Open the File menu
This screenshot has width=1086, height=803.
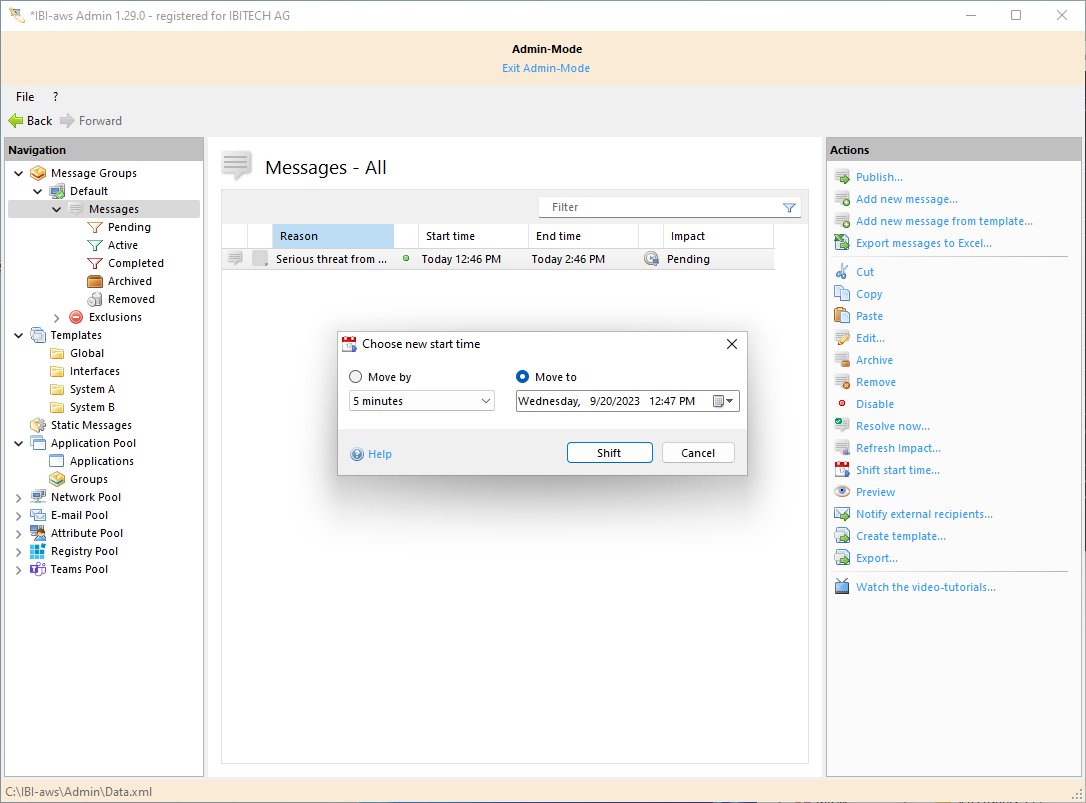pos(25,97)
